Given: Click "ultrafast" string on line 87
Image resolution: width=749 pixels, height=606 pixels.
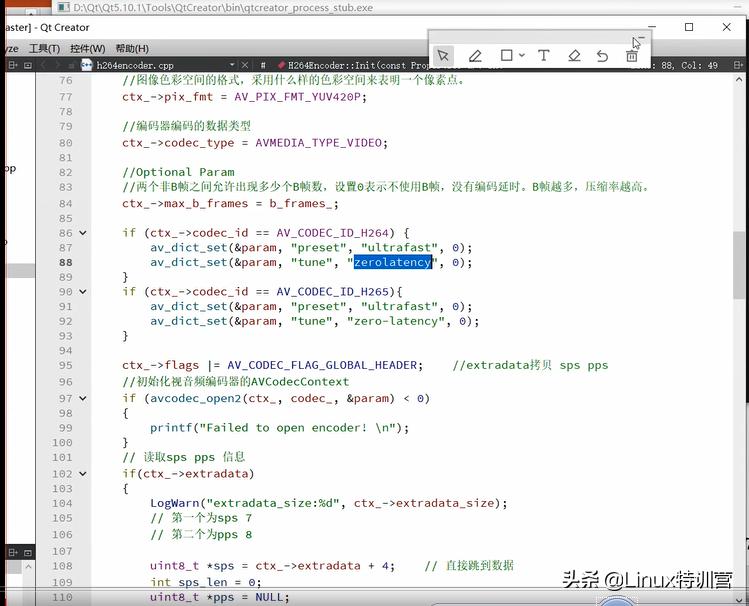Looking at the screenshot, I should [399, 248].
